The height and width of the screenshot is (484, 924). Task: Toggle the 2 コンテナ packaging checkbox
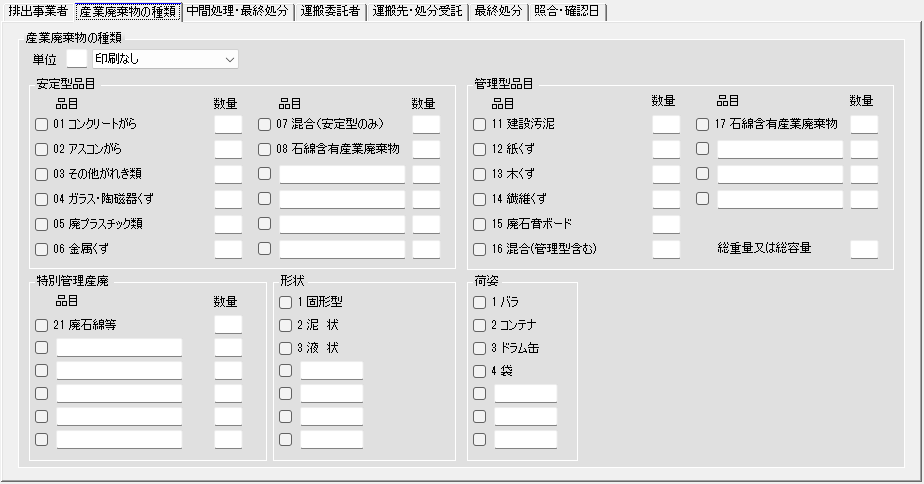coord(480,325)
